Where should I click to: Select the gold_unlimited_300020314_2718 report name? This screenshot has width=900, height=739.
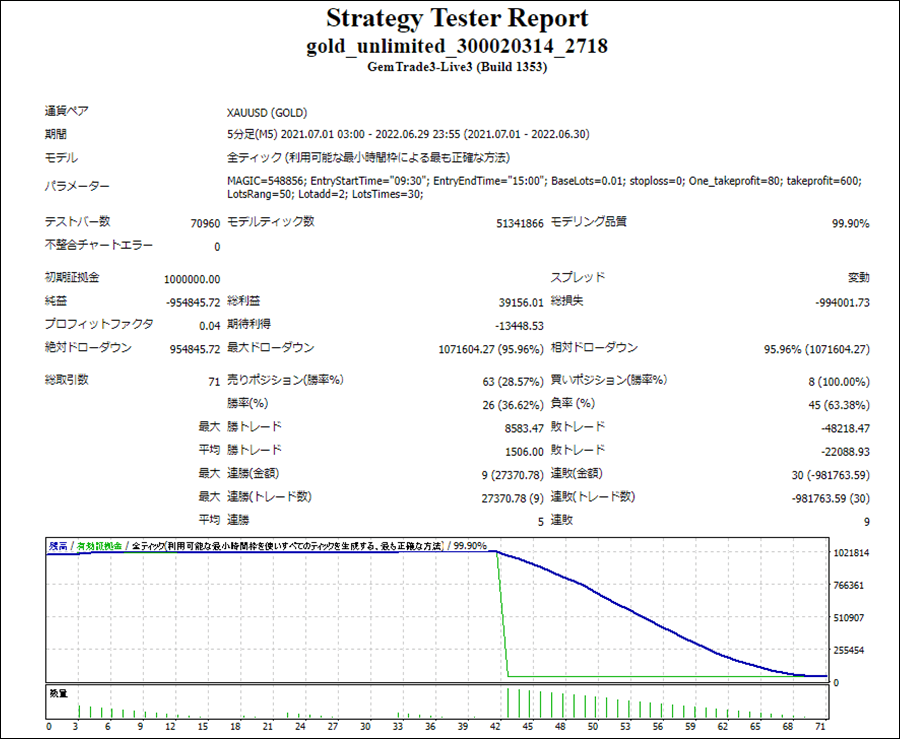pos(456,46)
